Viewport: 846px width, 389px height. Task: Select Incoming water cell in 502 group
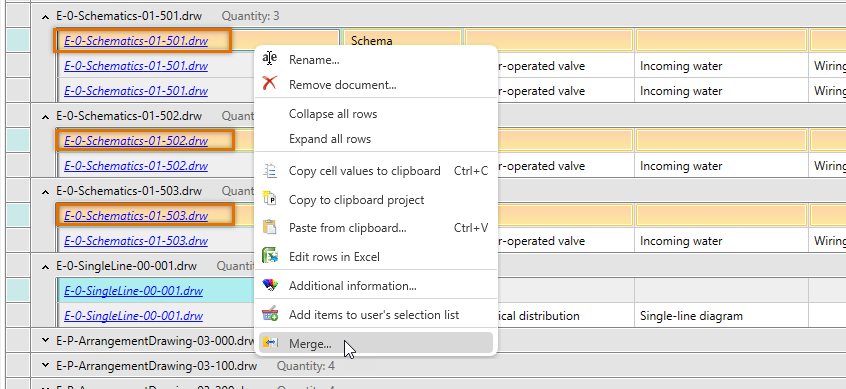point(721,166)
